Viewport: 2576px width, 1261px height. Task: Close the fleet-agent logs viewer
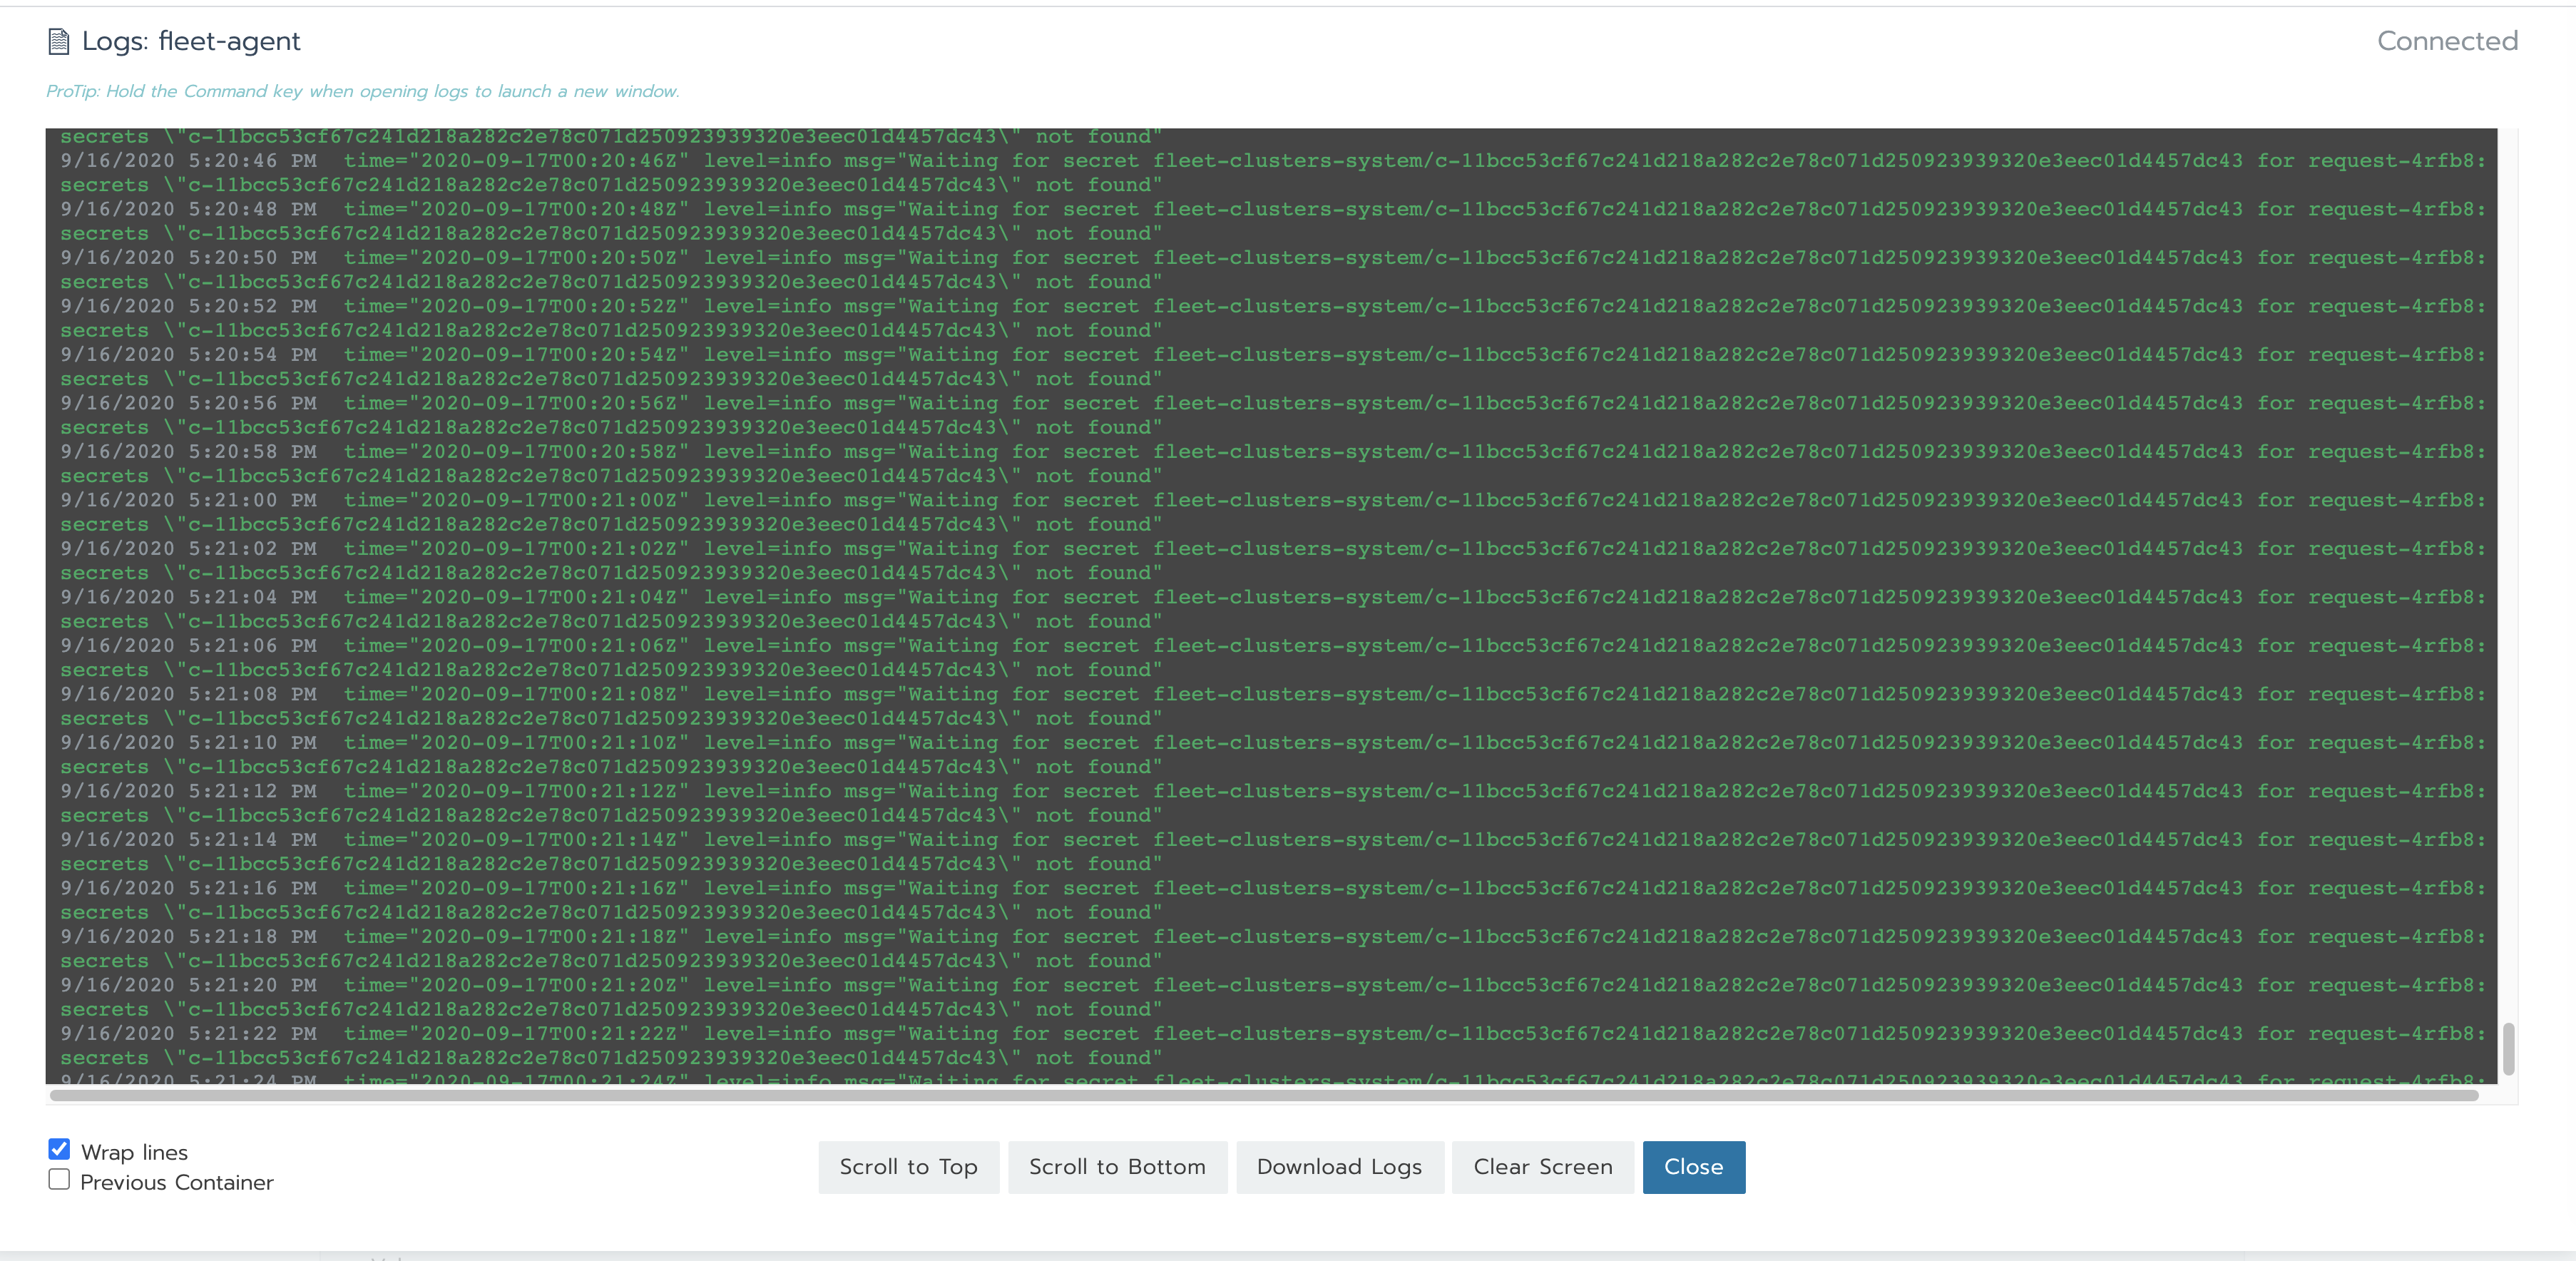pyautogui.click(x=1693, y=1167)
